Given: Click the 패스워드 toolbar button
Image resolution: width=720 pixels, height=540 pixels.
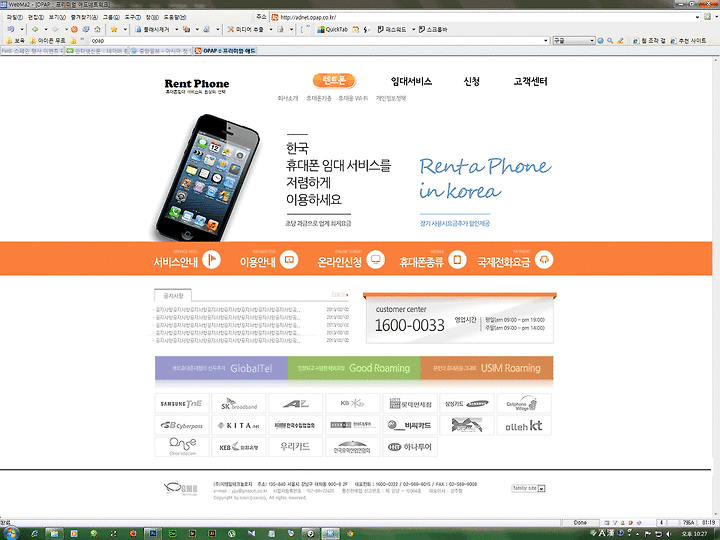Looking at the screenshot, I should point(392,29).
